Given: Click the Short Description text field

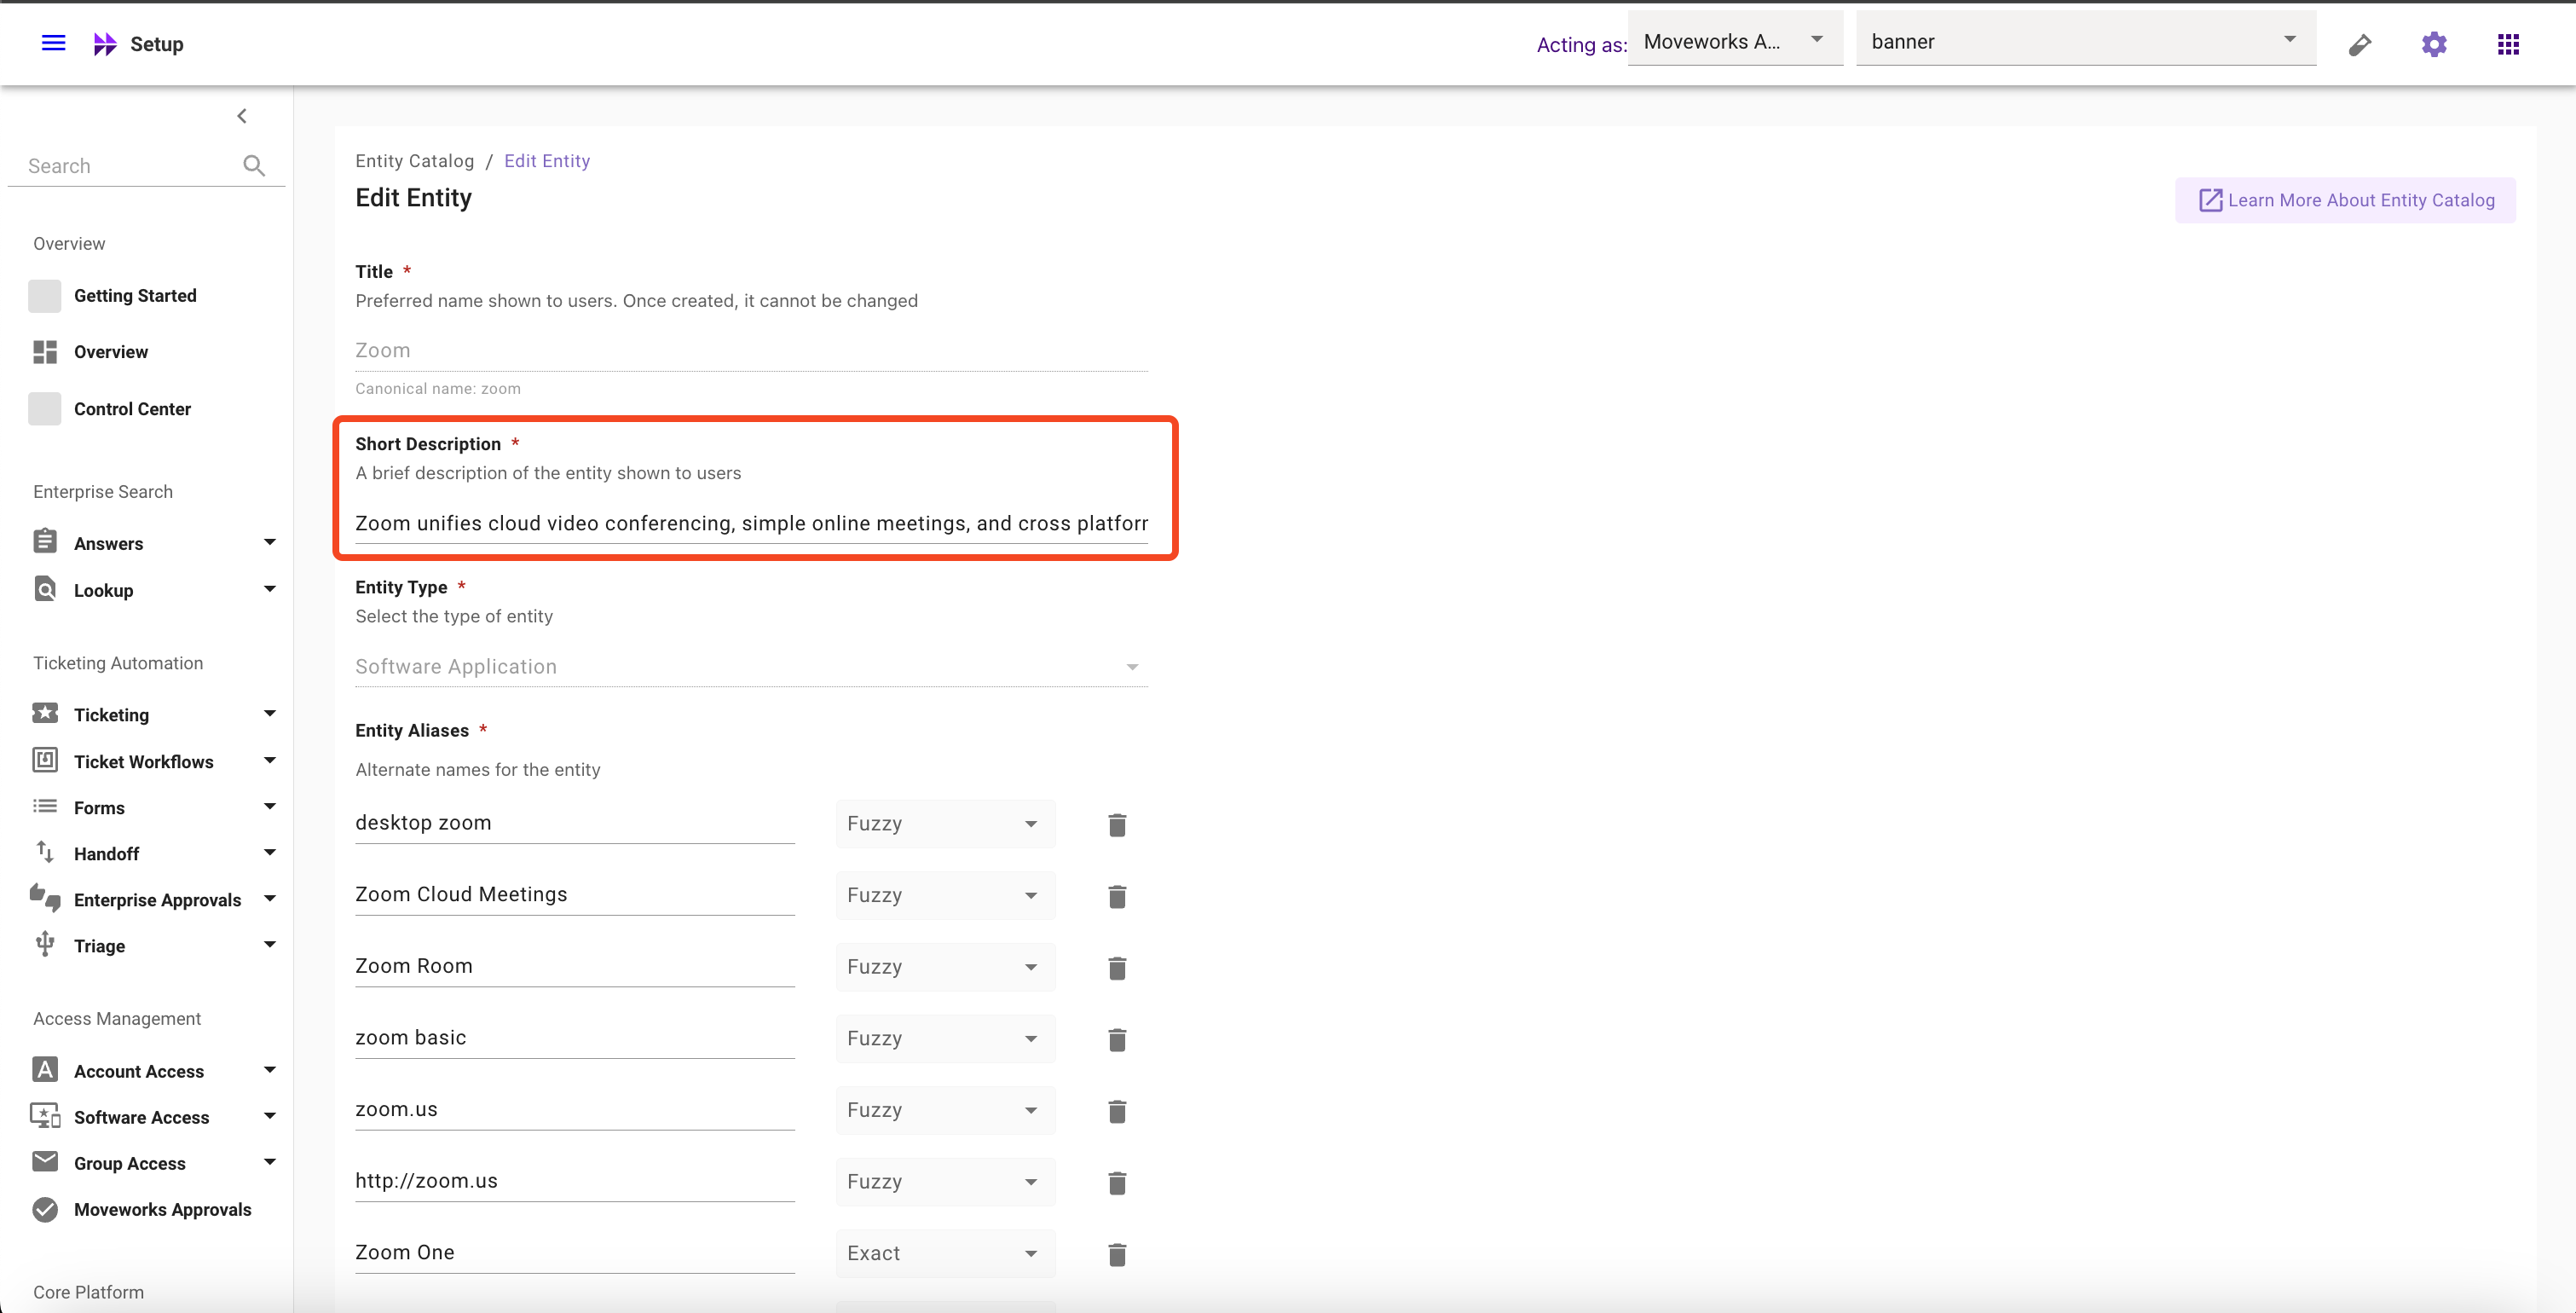Looking at the screenshot, I should (x=751, y=523).
